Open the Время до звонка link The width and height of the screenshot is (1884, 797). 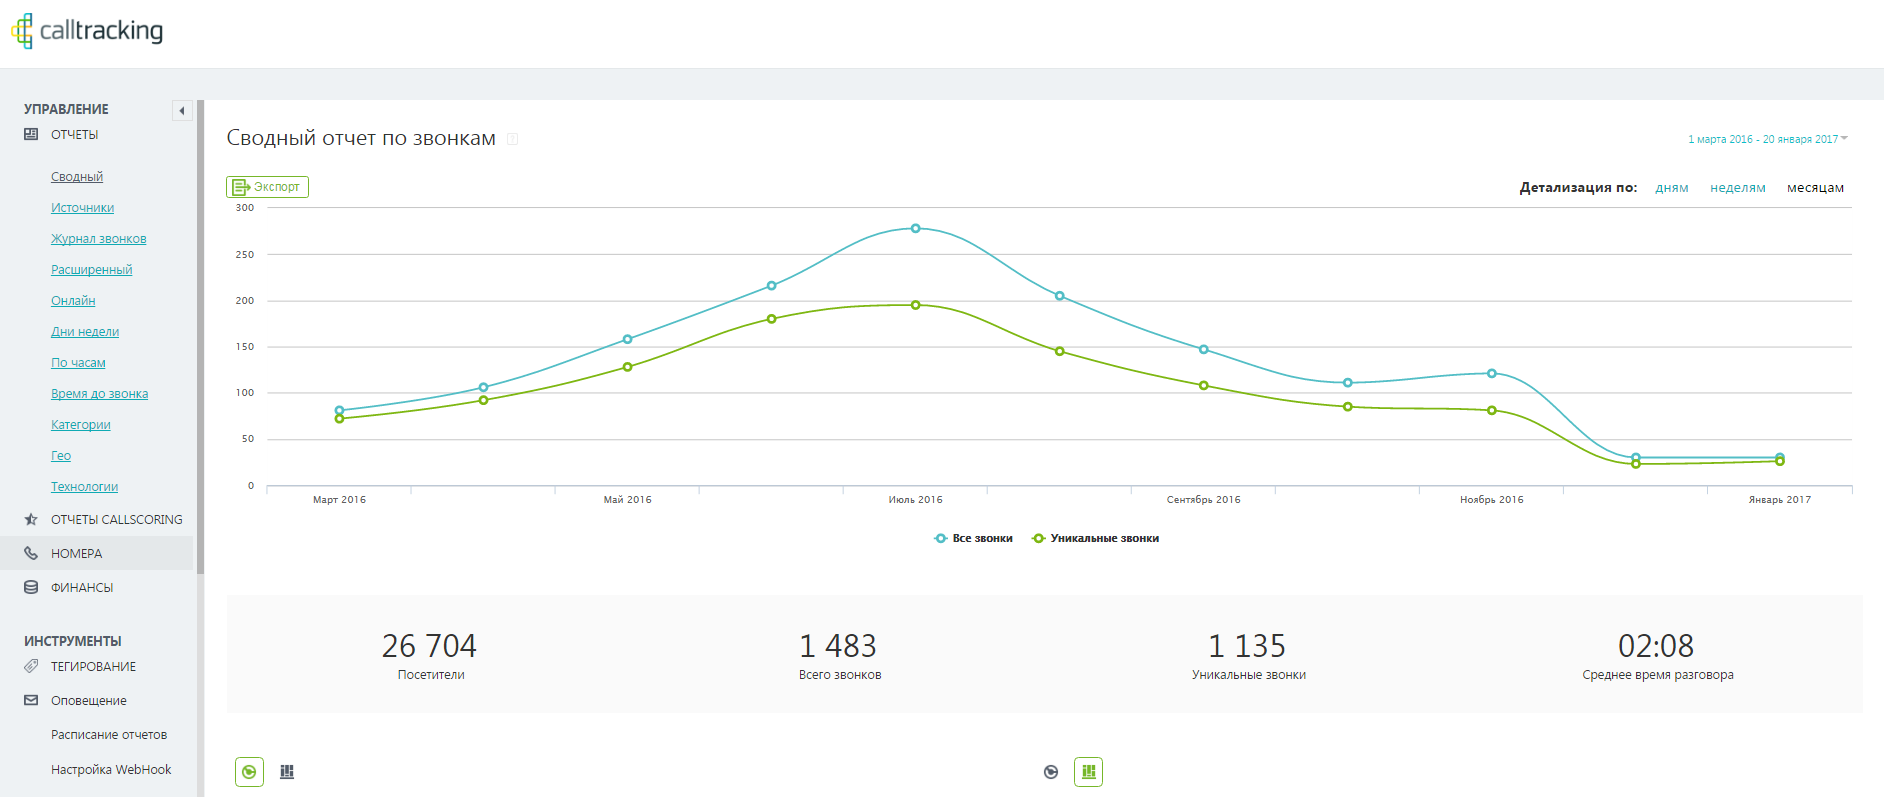(x=99, y=394)
